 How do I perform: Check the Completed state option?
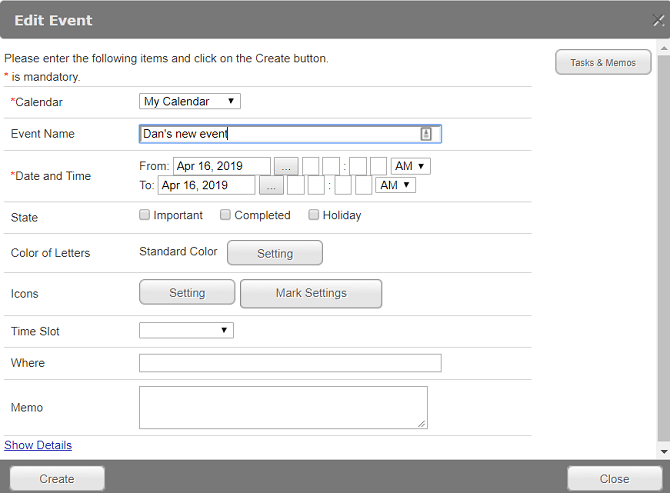[226, 215]
